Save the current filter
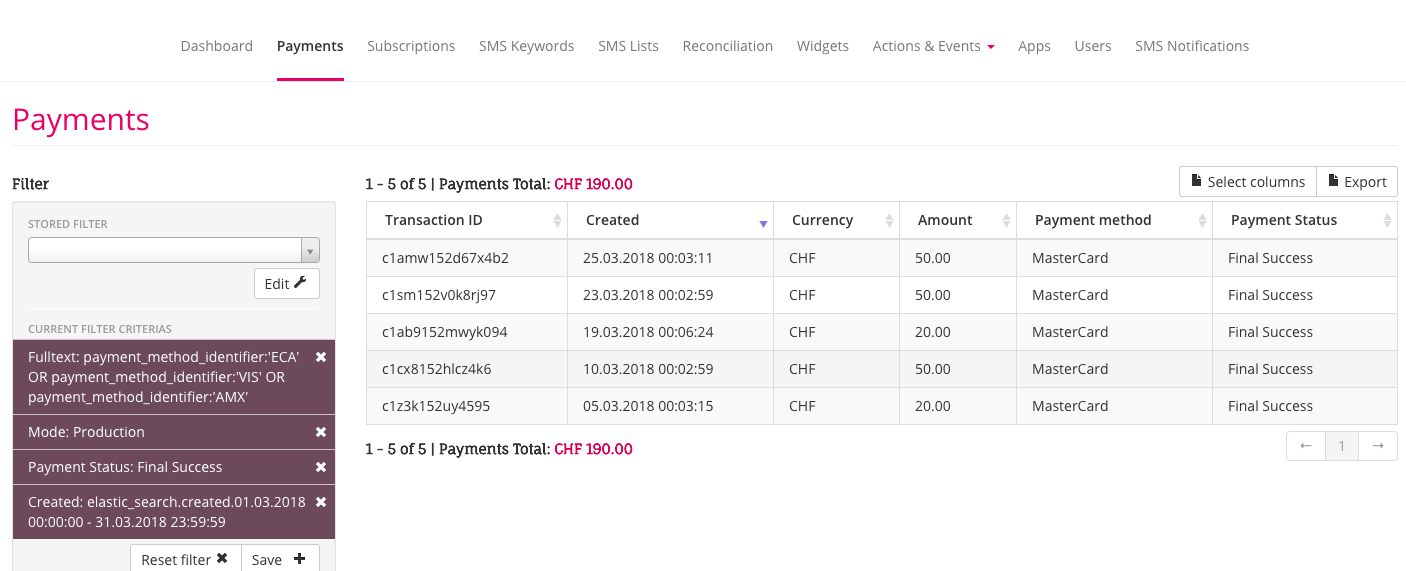The width and height of the screenshot is (1406, 571). tap(280, 559)
